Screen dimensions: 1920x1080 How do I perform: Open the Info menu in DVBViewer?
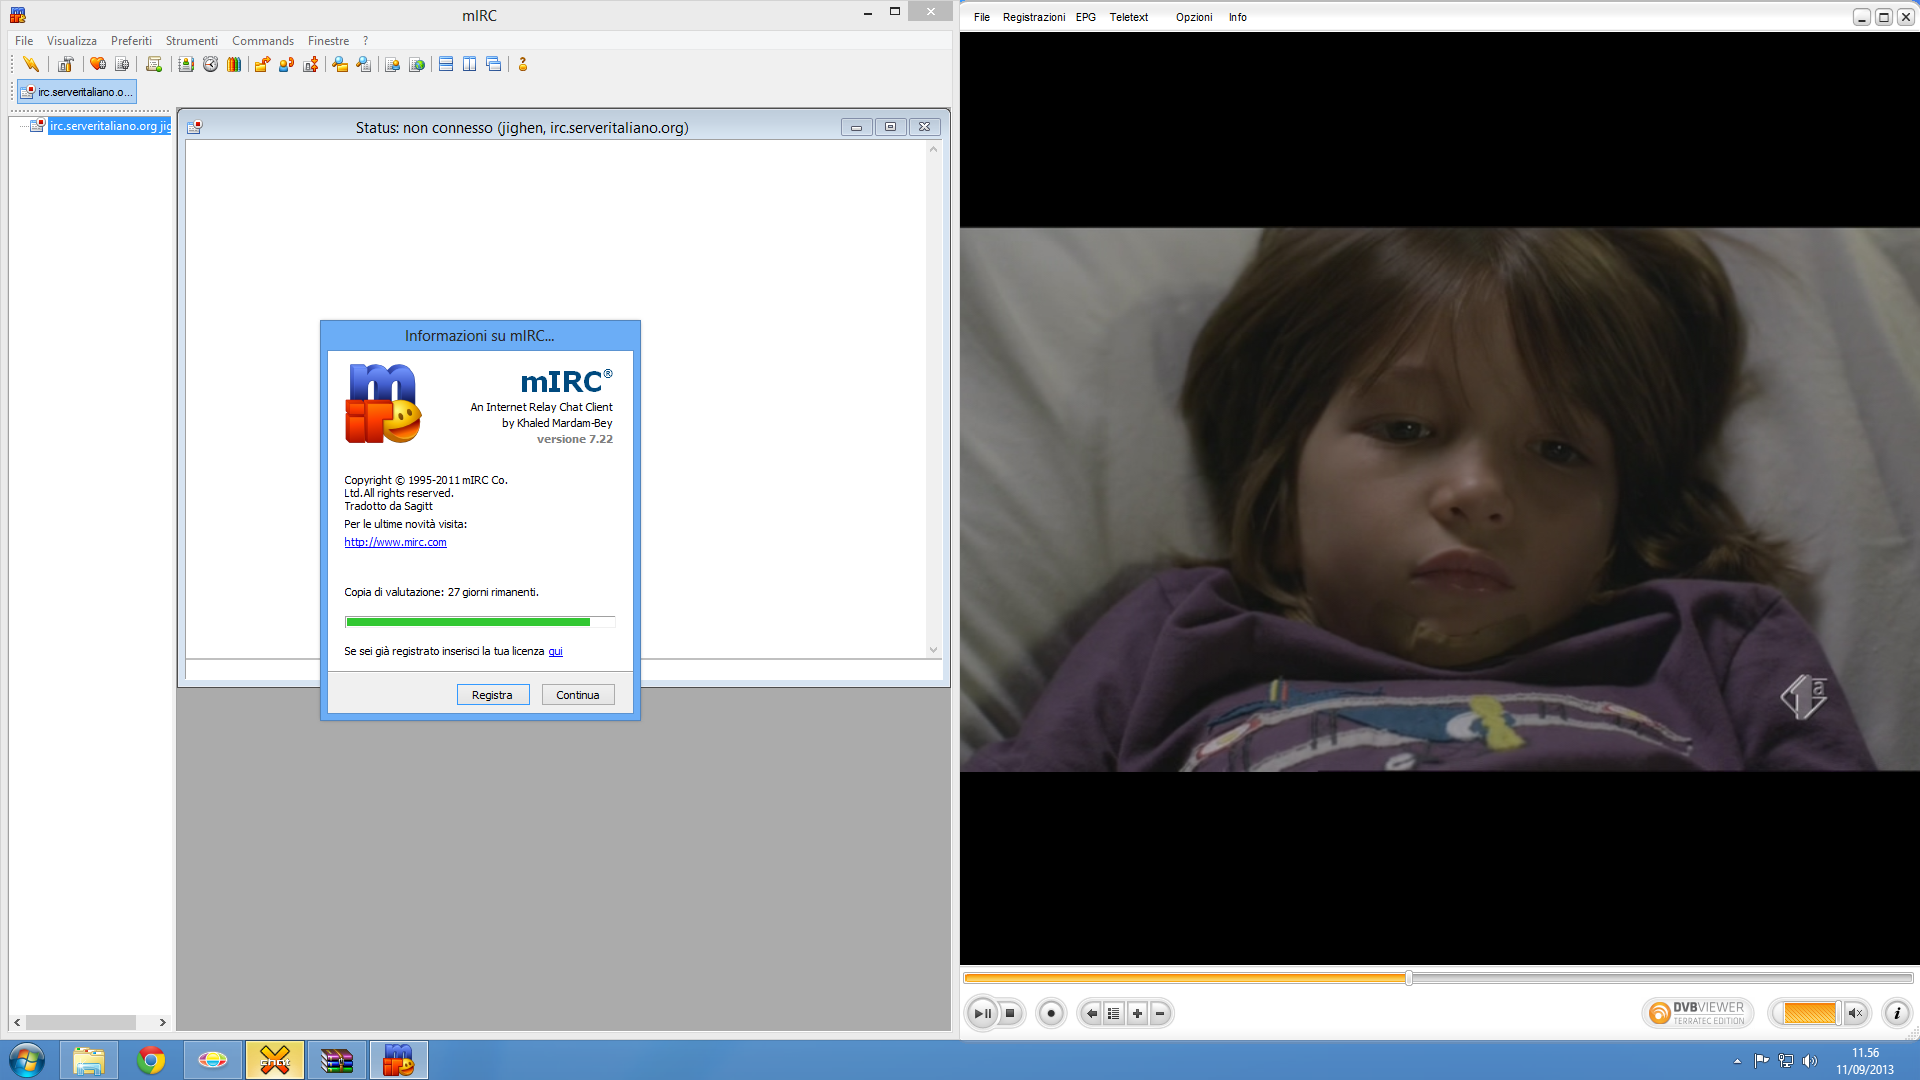coord(1238,17)
